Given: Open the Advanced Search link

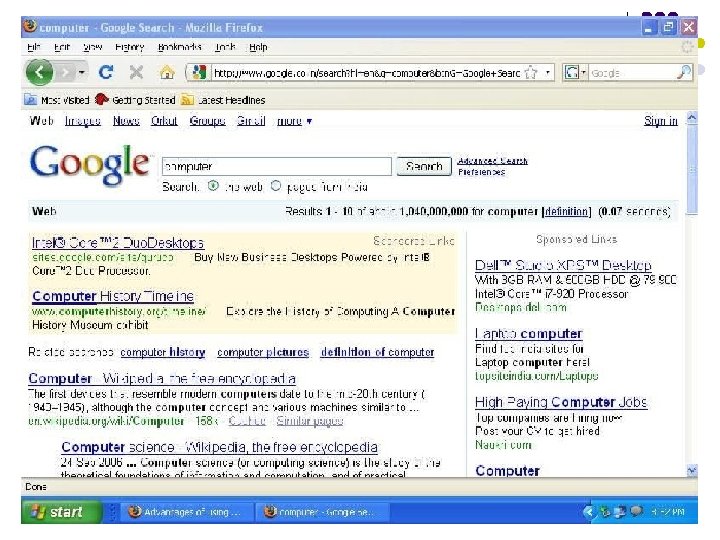Looking at the screenshot, I should point(492,161).
